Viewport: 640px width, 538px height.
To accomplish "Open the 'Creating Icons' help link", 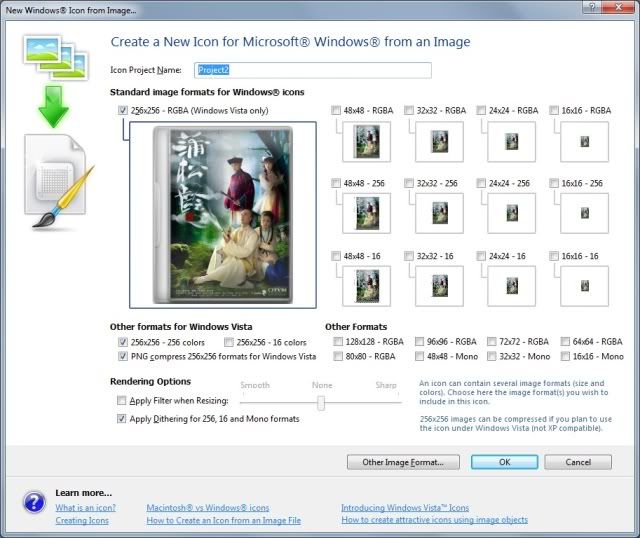I will [x=82, y=520].
